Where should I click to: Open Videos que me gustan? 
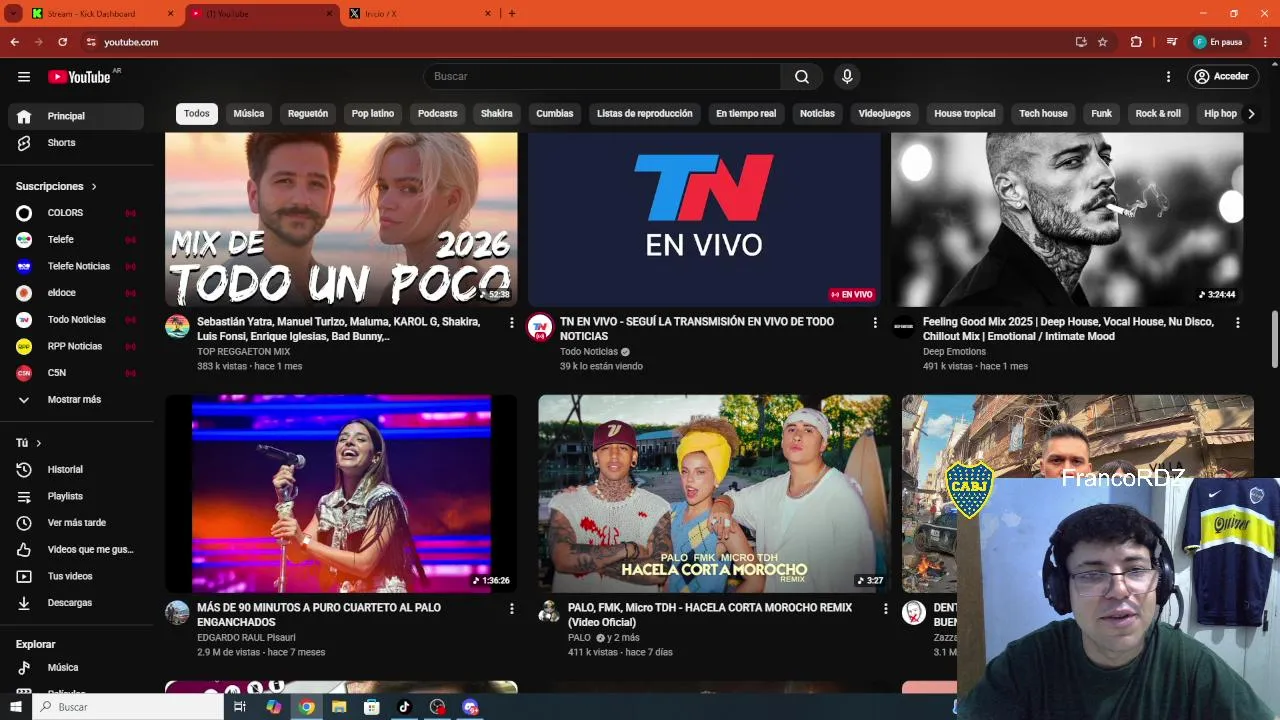(x=76, y=549)
